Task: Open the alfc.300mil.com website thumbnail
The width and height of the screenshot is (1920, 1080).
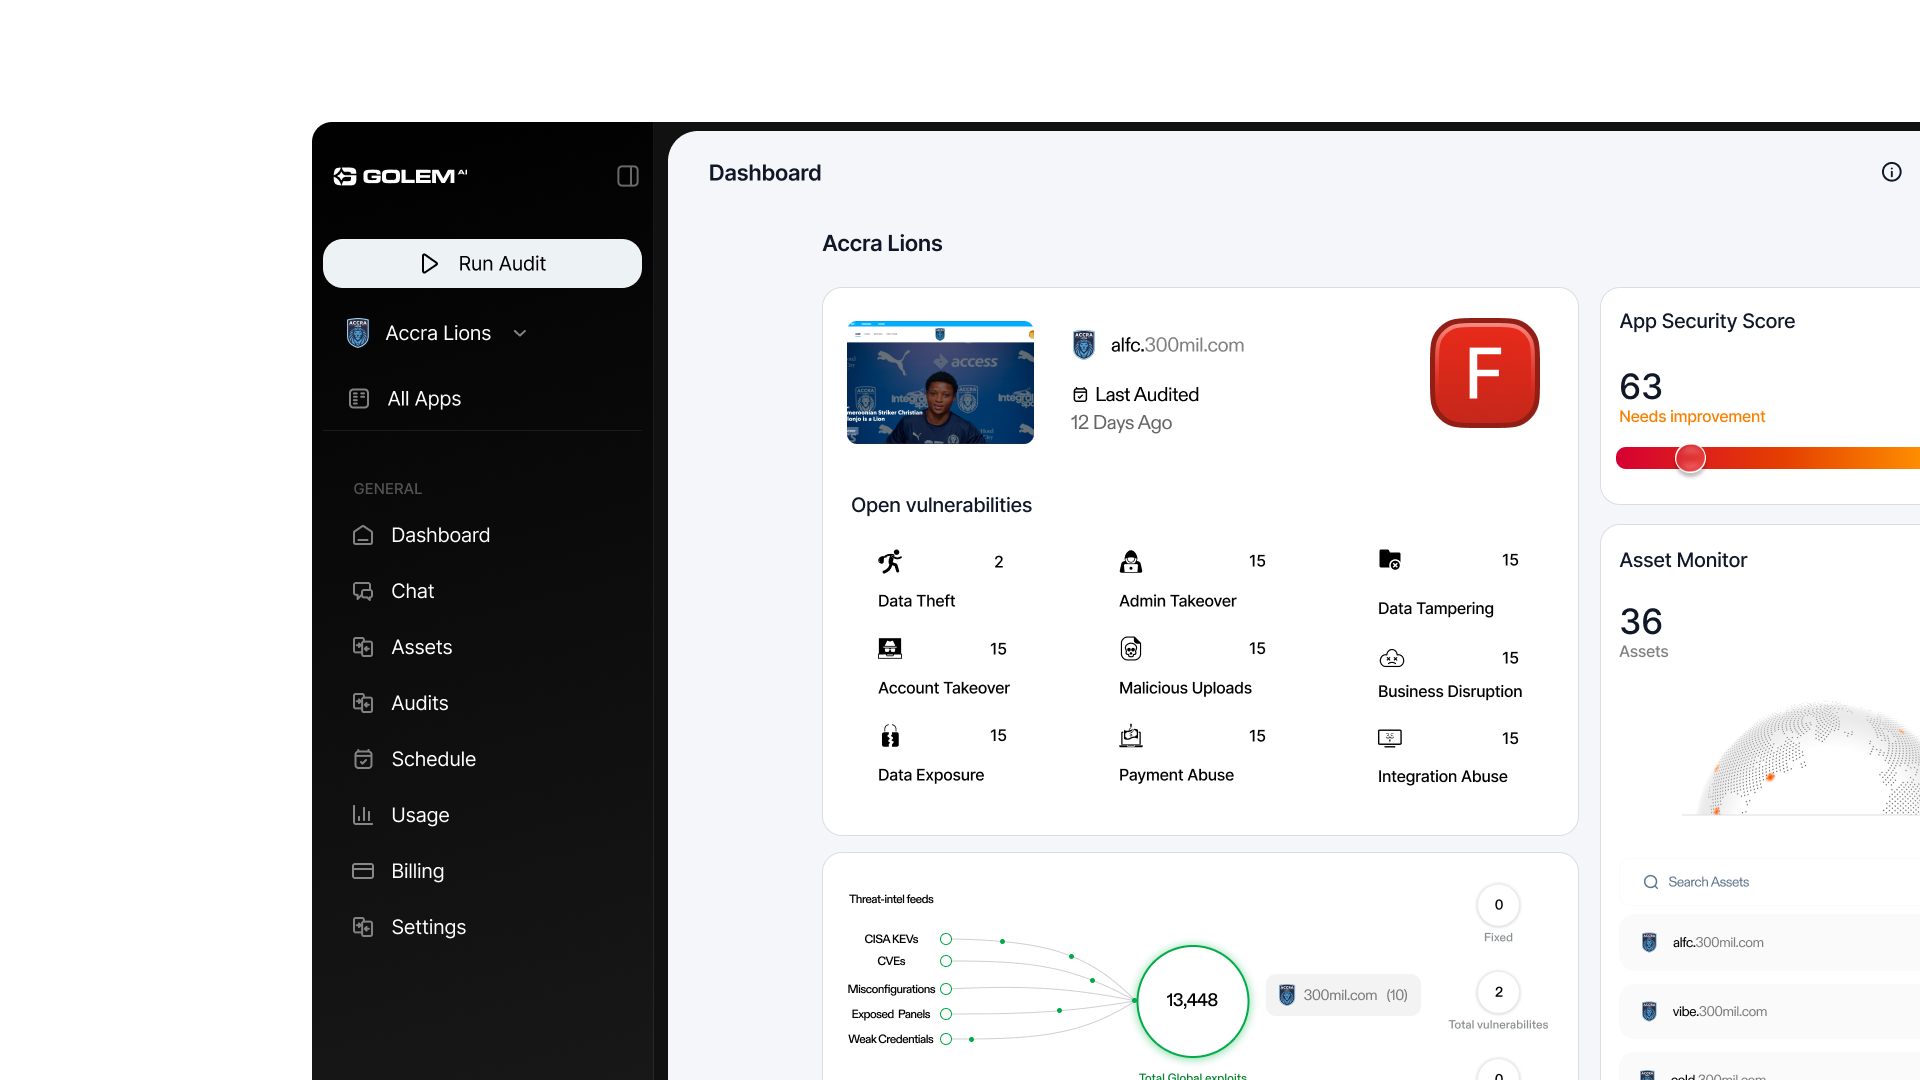Action: 940,382
